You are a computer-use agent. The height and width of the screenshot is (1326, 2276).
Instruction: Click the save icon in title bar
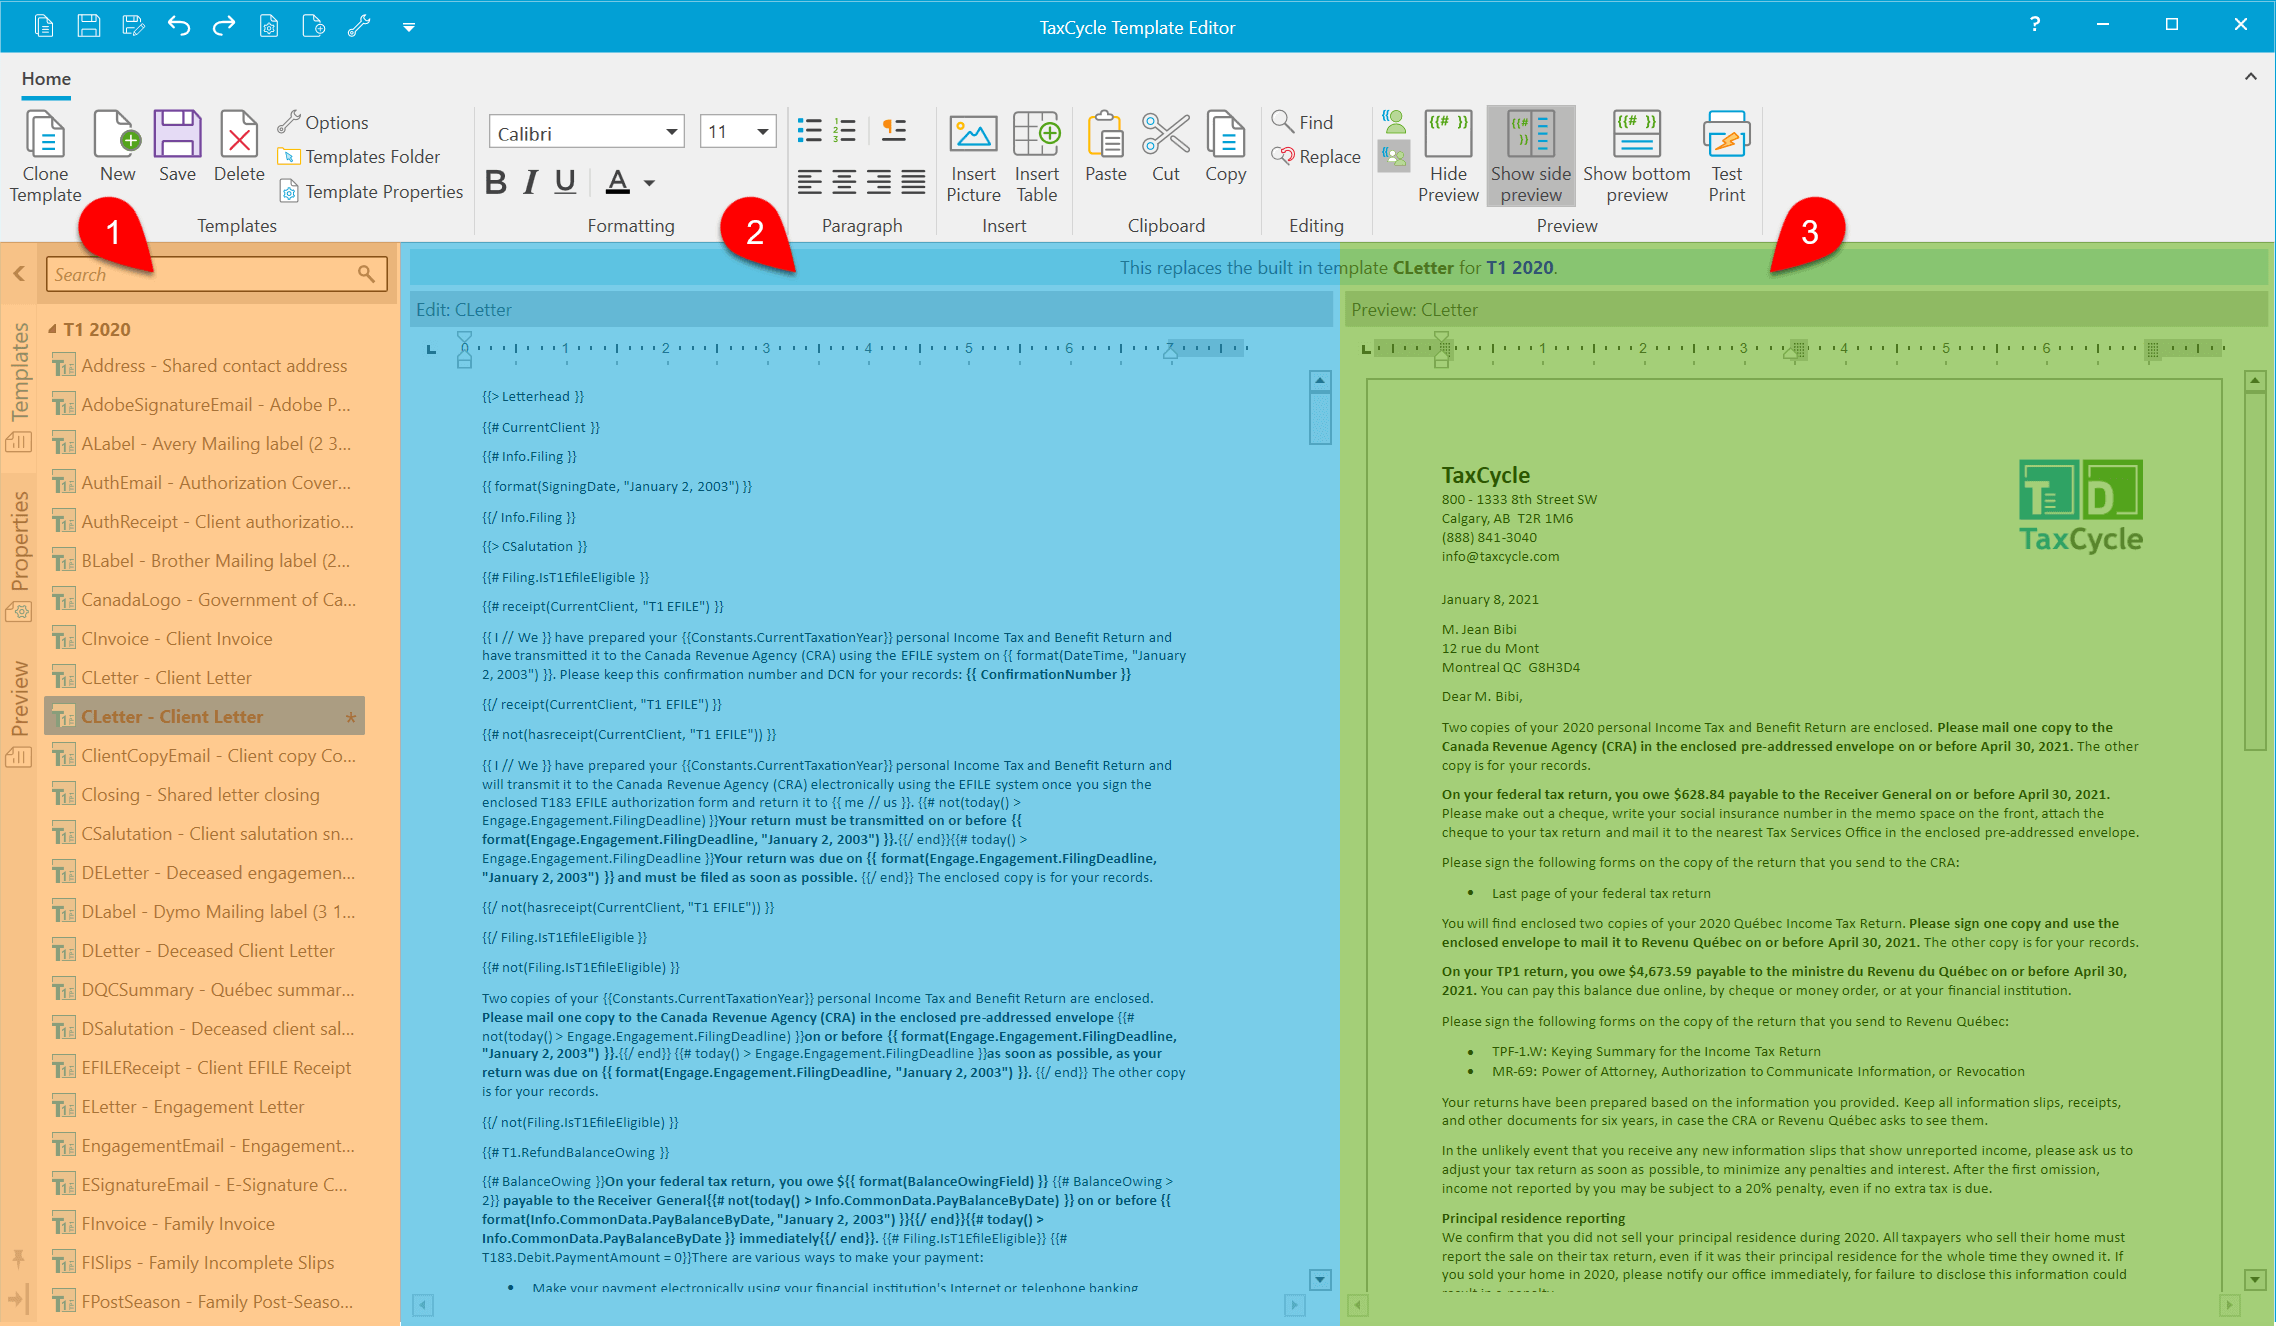pos(89,26)
